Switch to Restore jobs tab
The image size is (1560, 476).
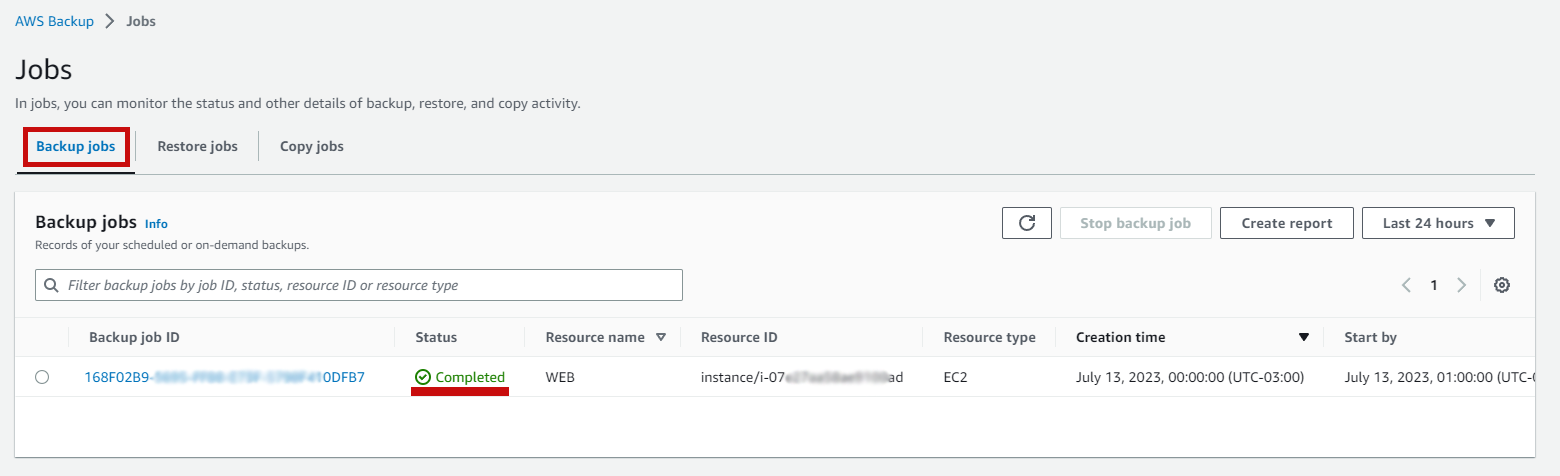coord(197,146)
